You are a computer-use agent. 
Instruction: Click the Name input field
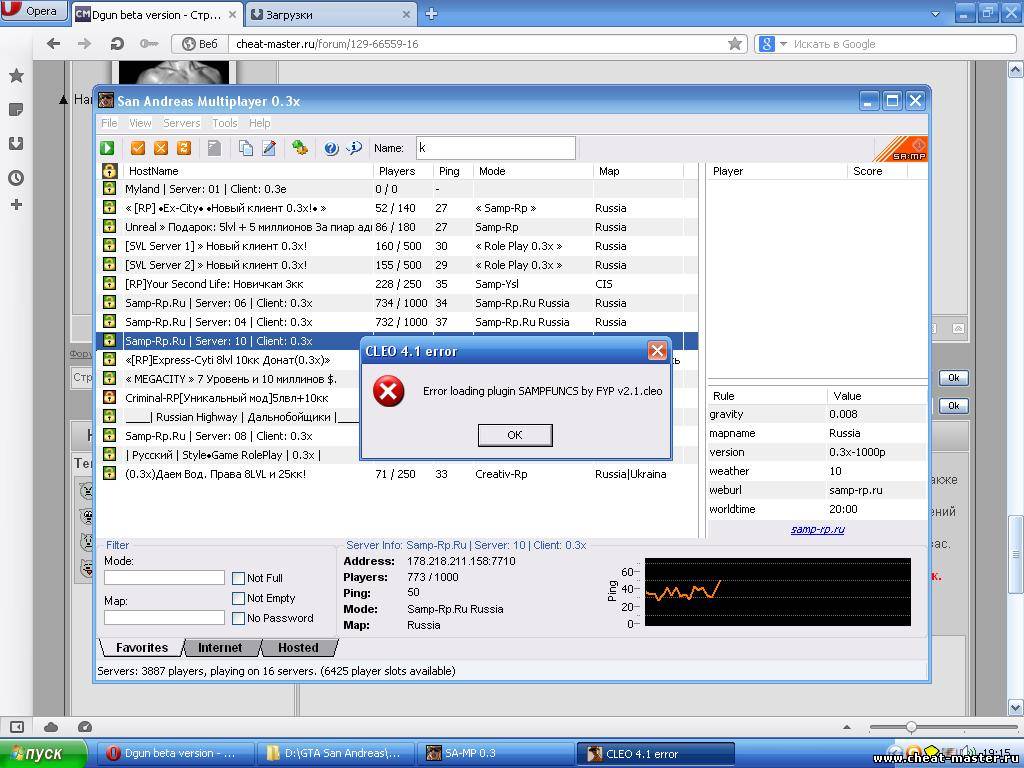pyautogui.click(x=496, y=148)
